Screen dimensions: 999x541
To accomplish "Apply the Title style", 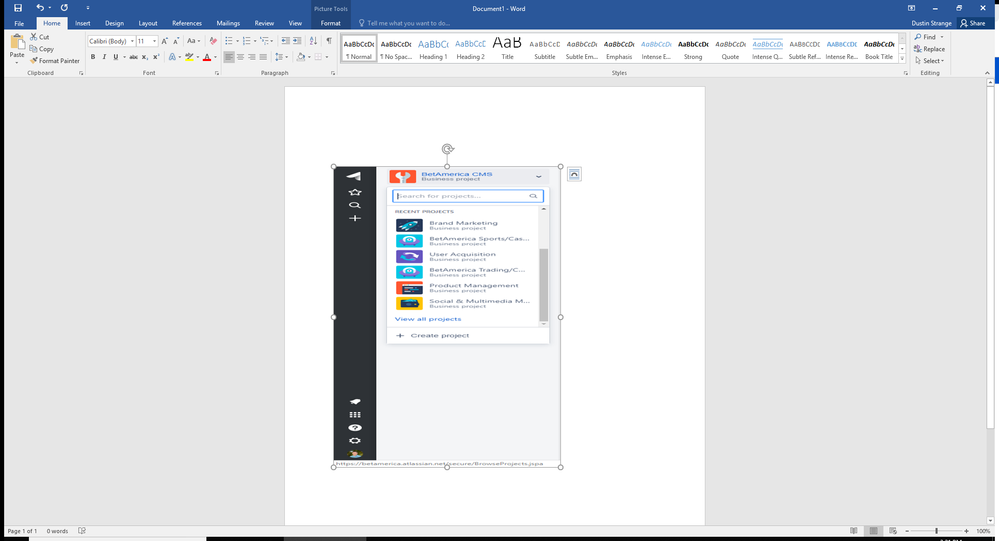I will click(507, 48).
